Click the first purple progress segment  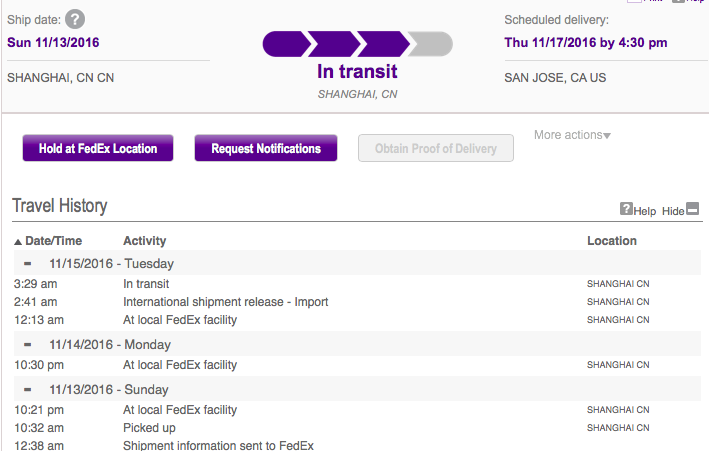[286, 44]
